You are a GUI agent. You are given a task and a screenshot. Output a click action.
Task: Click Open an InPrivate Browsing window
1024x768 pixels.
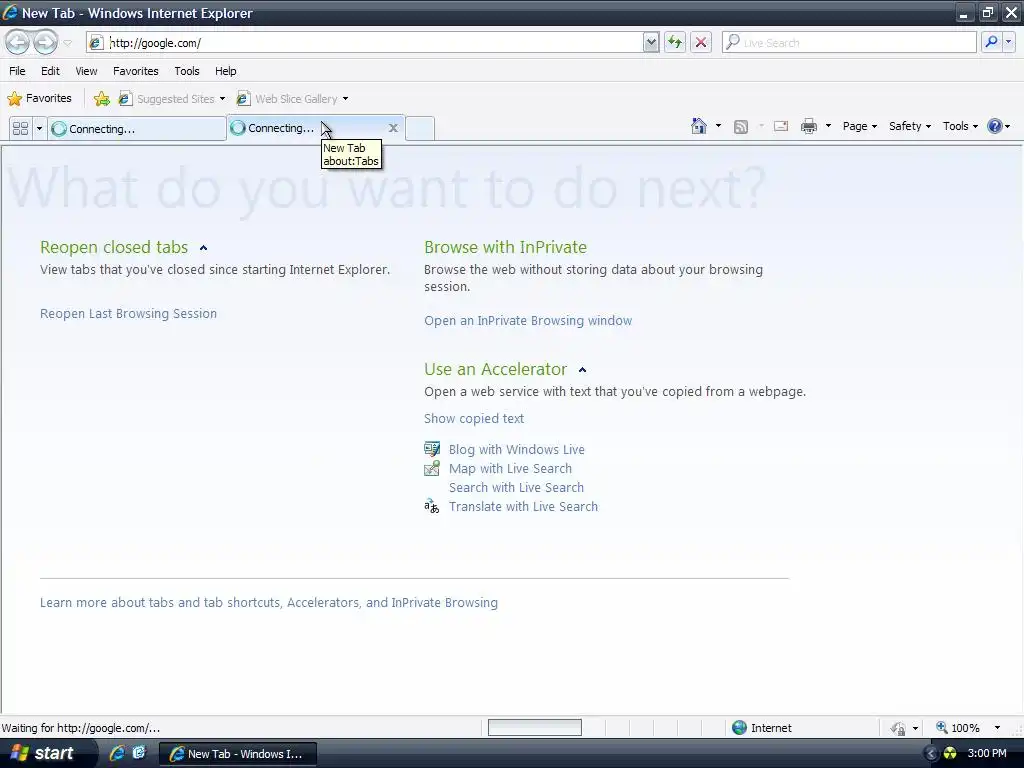click(528, 321)
